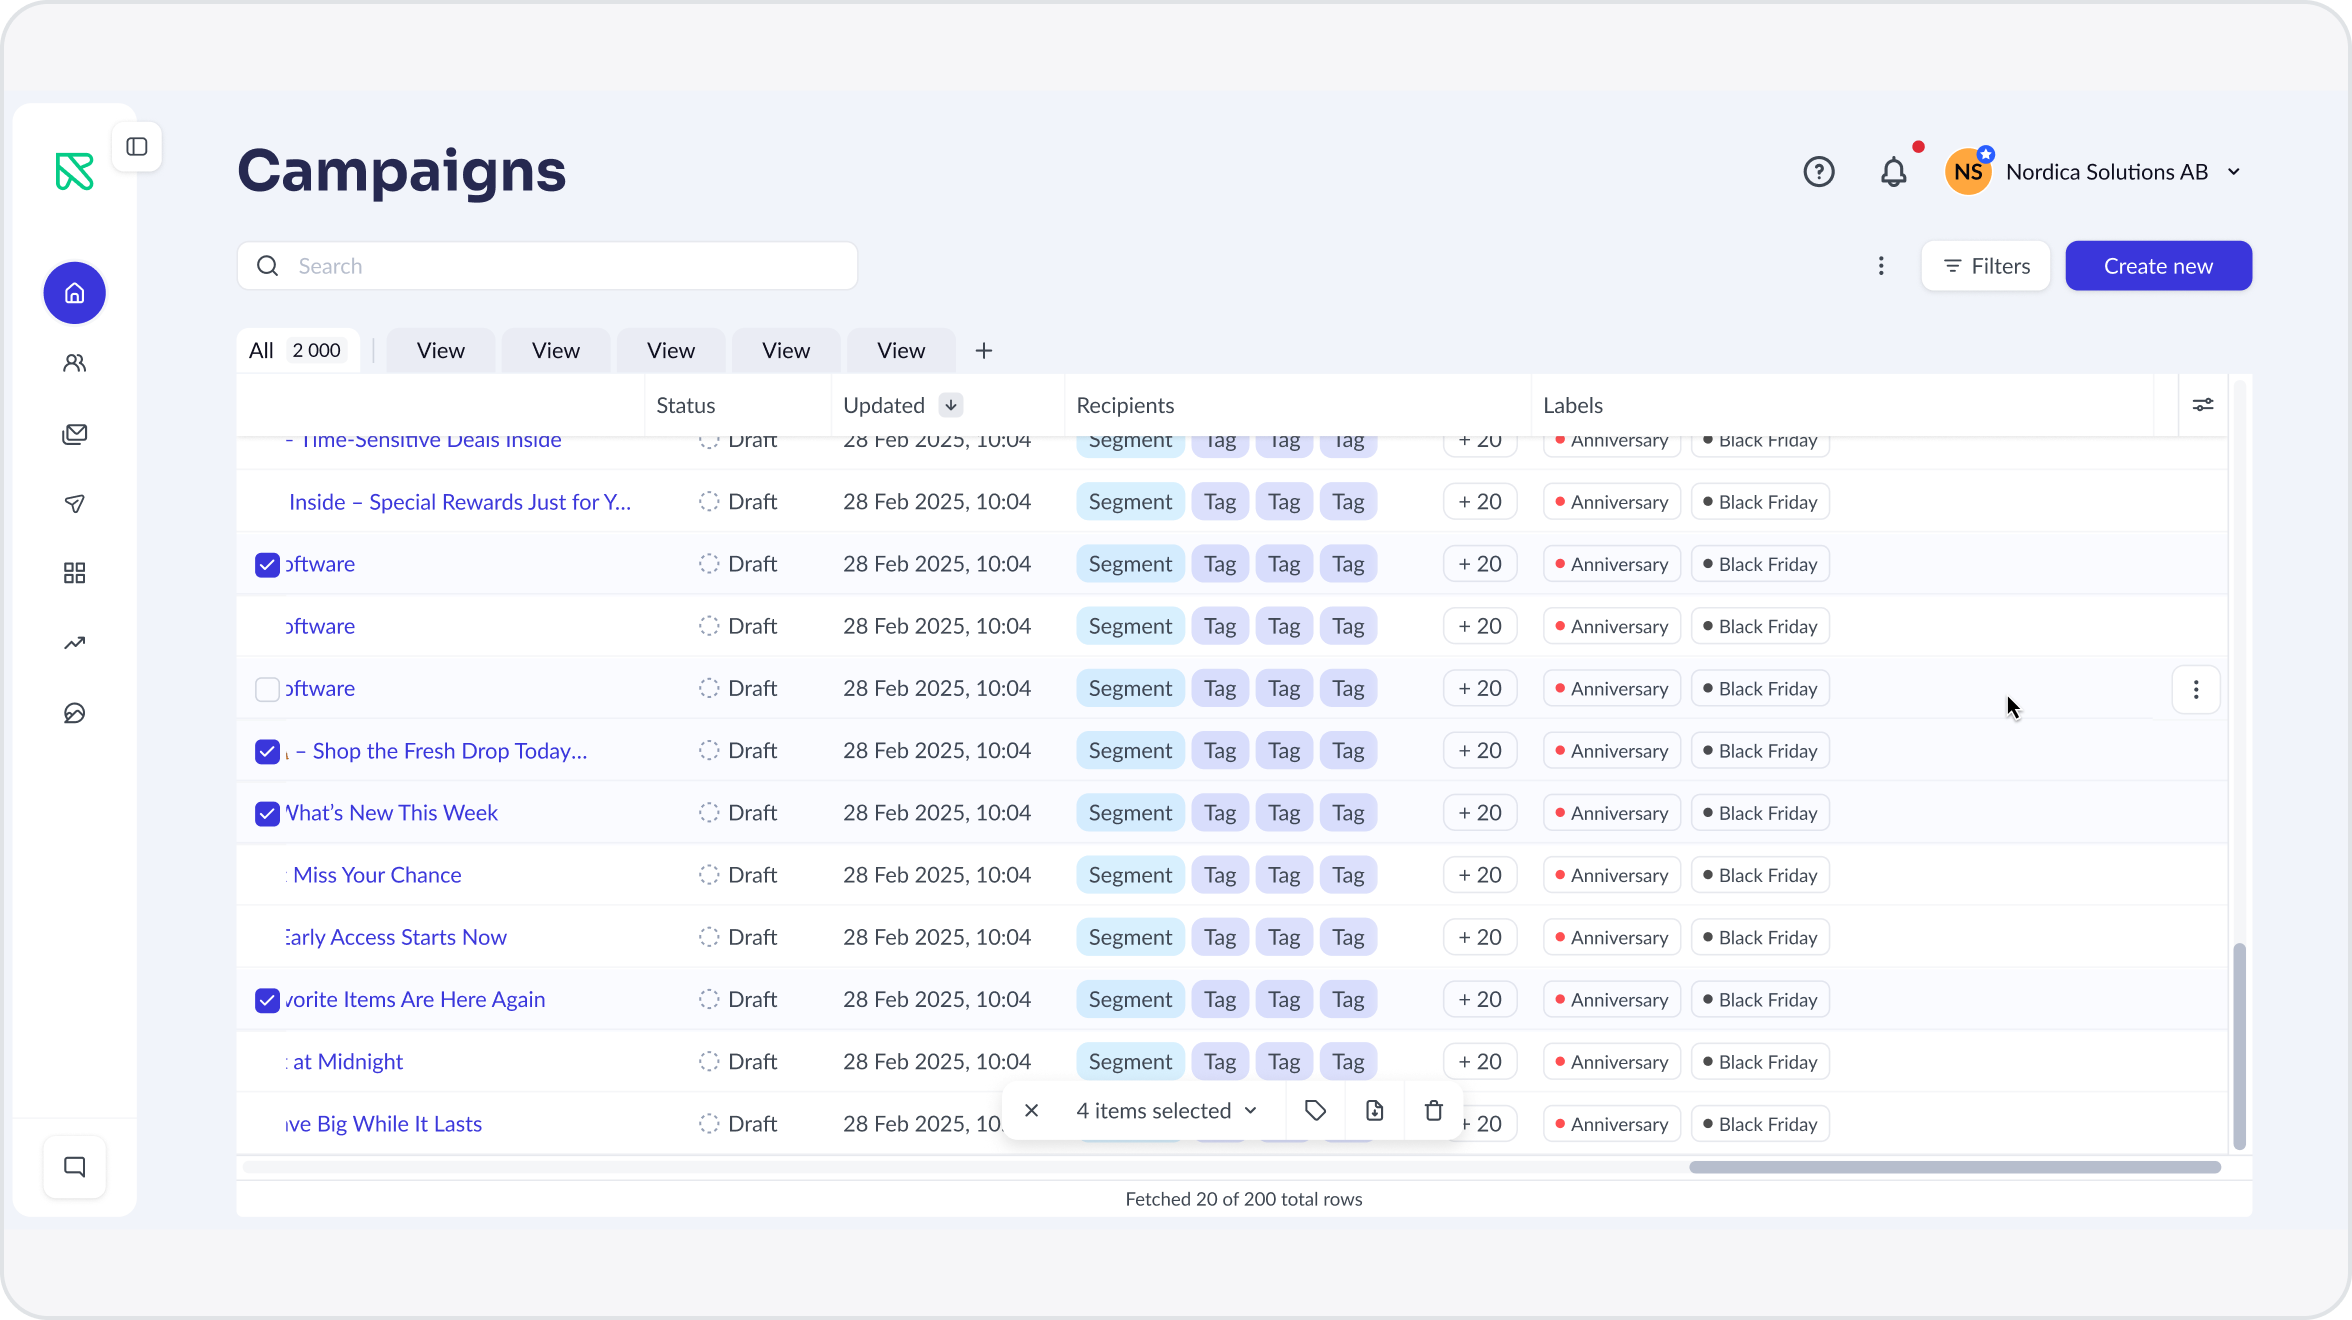Collapse the sidebar panel toggle icon
The height and width of the screenshot is (1320, 2352).
pyautogui.click(x=137, y=147)
